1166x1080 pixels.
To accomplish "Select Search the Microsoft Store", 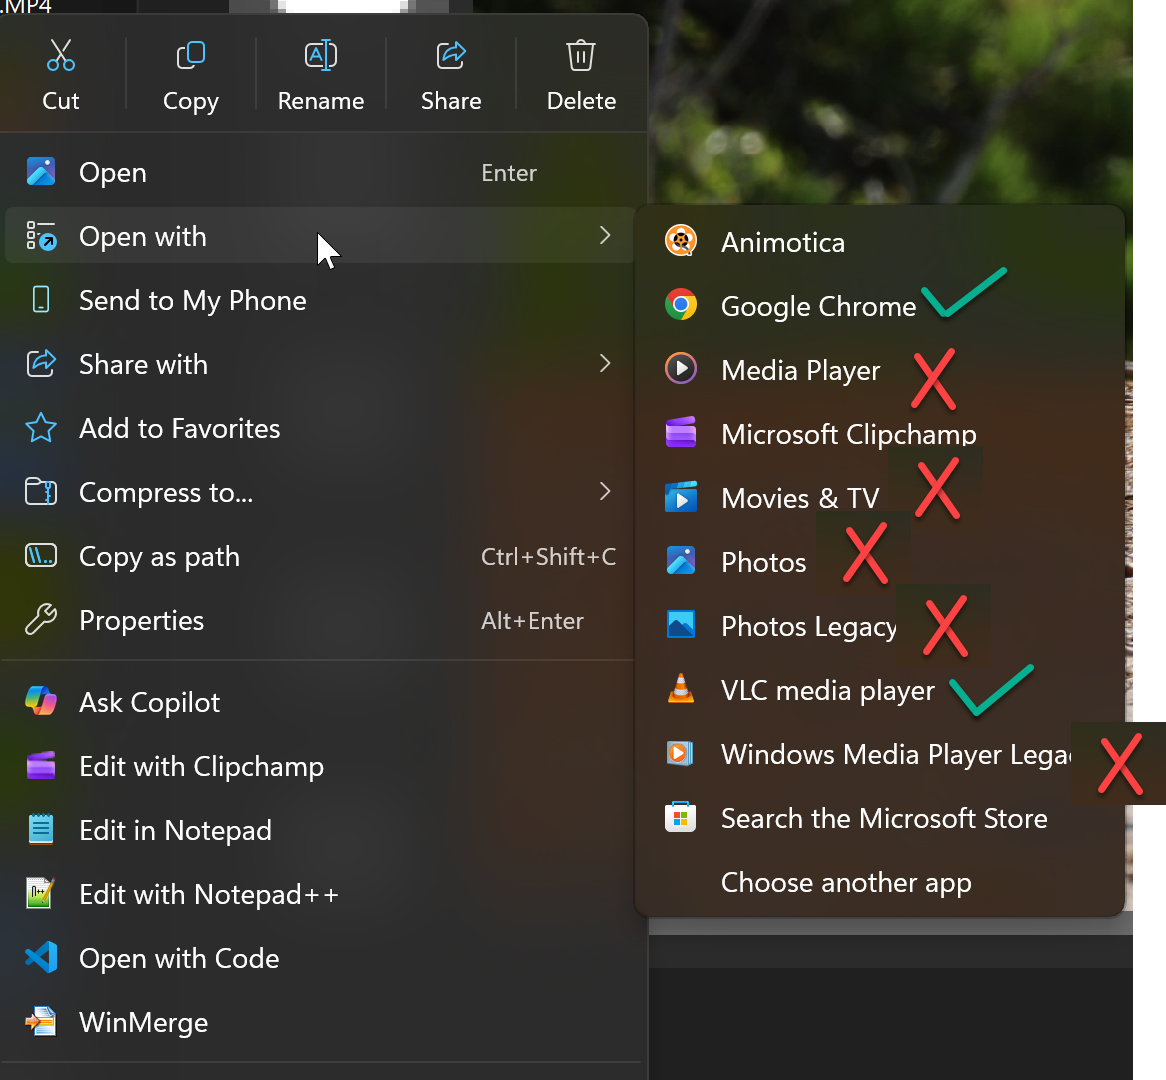I will [x=880, y=817].
